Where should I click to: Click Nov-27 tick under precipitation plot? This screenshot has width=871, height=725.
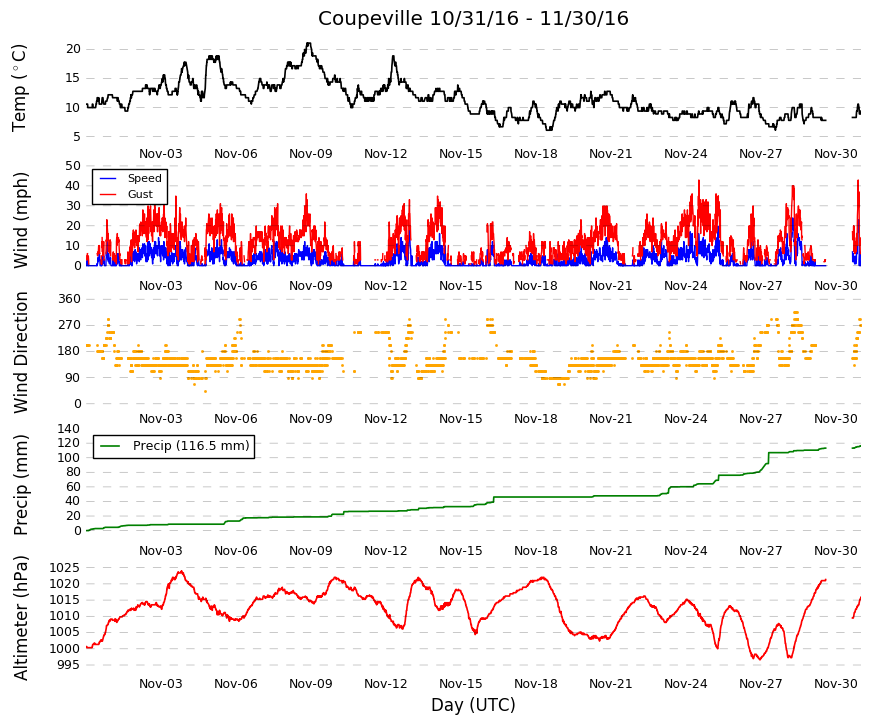tap(760, 551)
